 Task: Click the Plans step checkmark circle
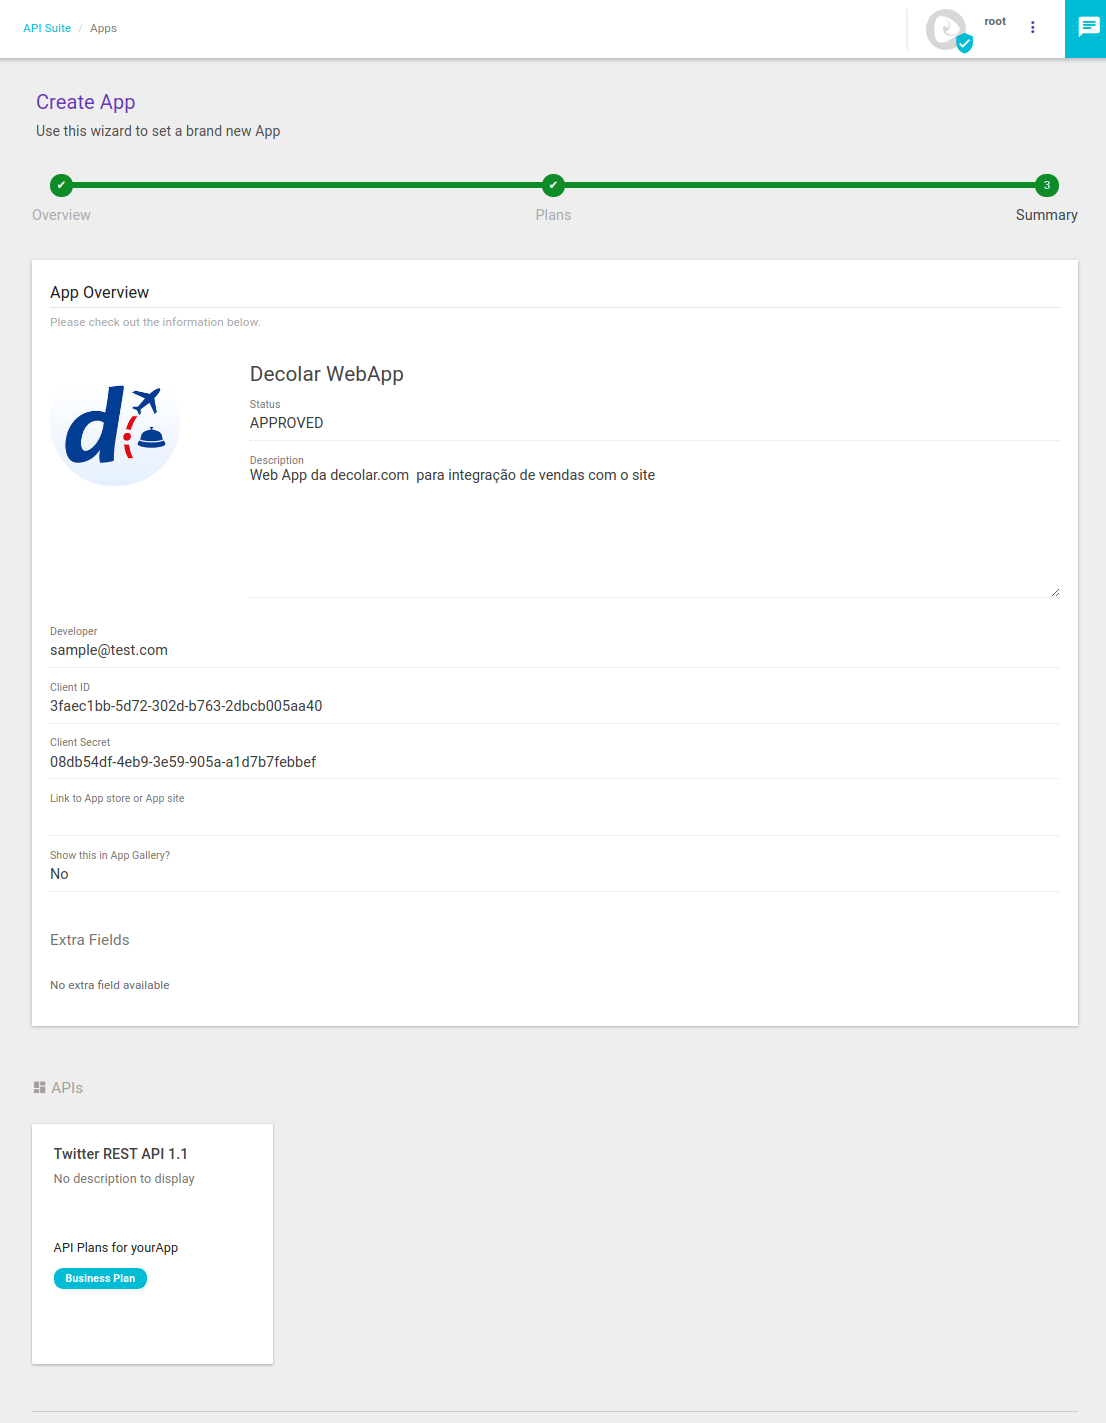coord(553,185)
